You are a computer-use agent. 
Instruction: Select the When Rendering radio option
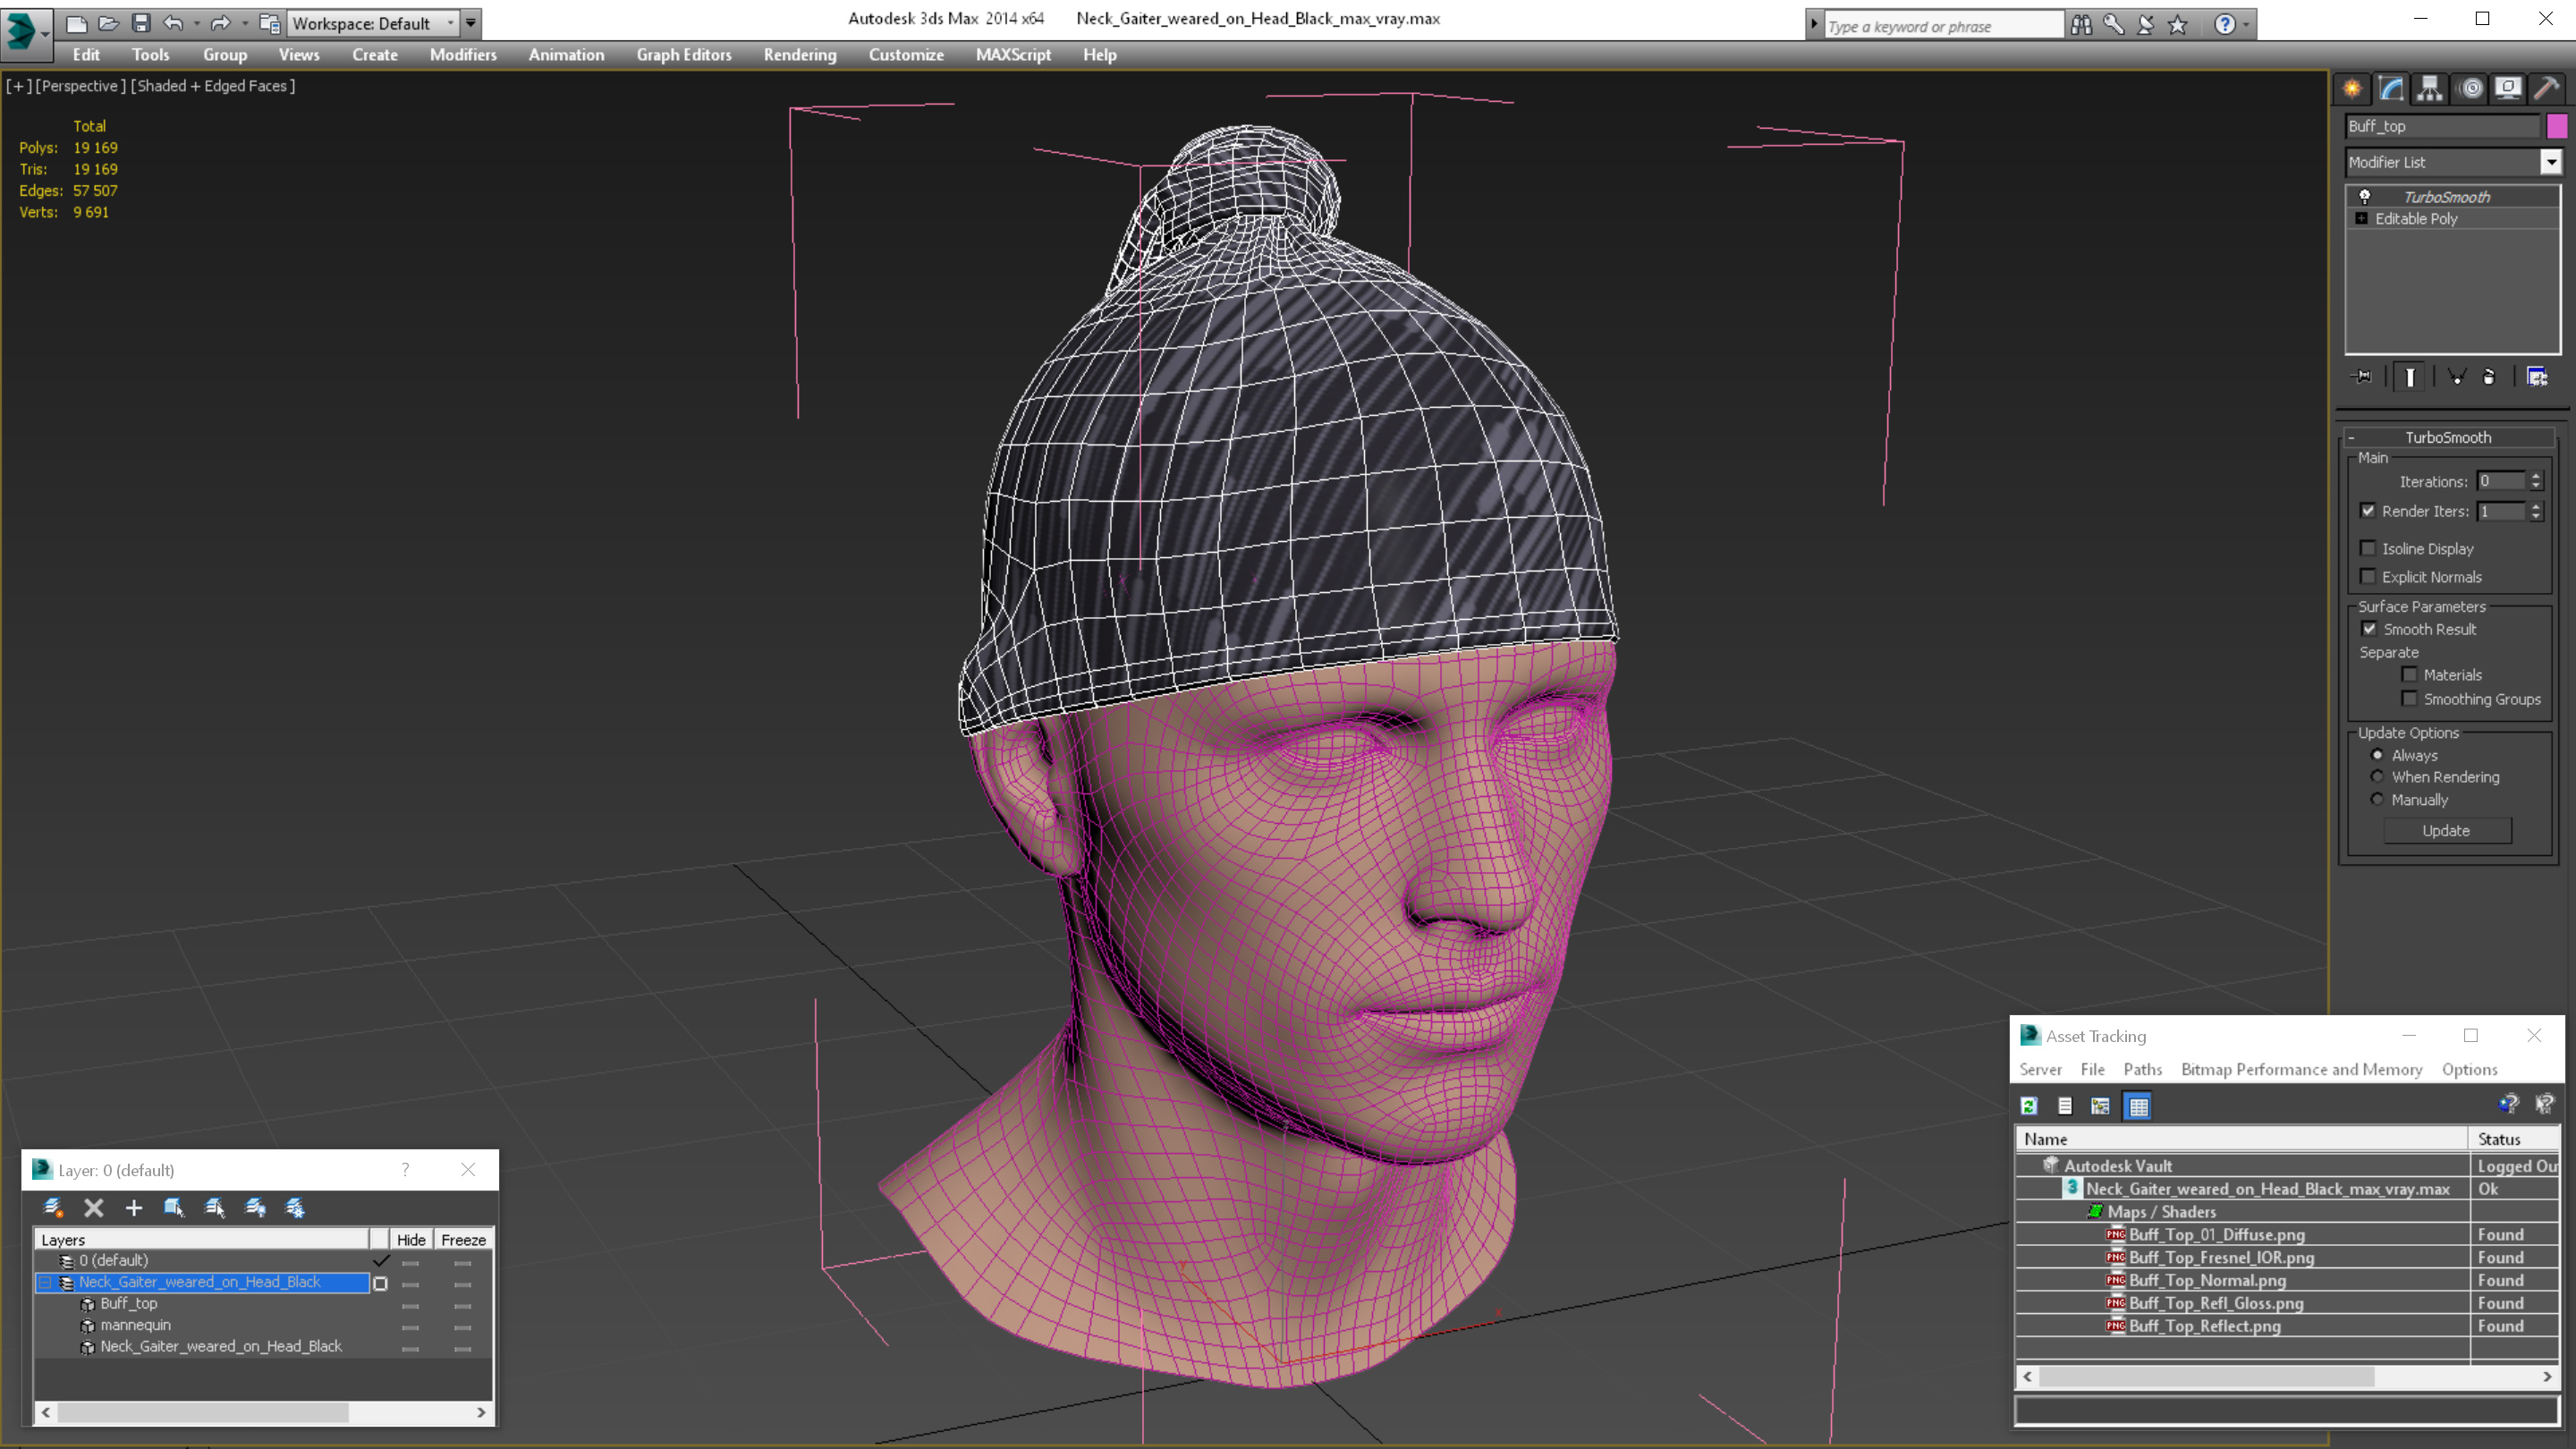[2377, 777]
